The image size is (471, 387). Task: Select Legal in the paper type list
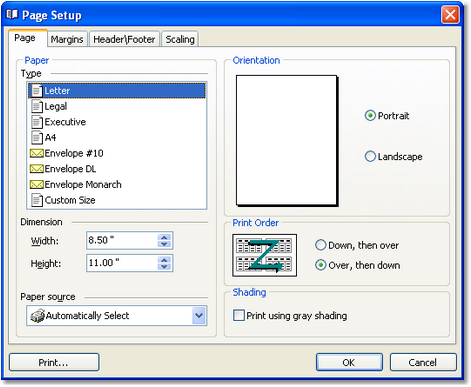117,106
